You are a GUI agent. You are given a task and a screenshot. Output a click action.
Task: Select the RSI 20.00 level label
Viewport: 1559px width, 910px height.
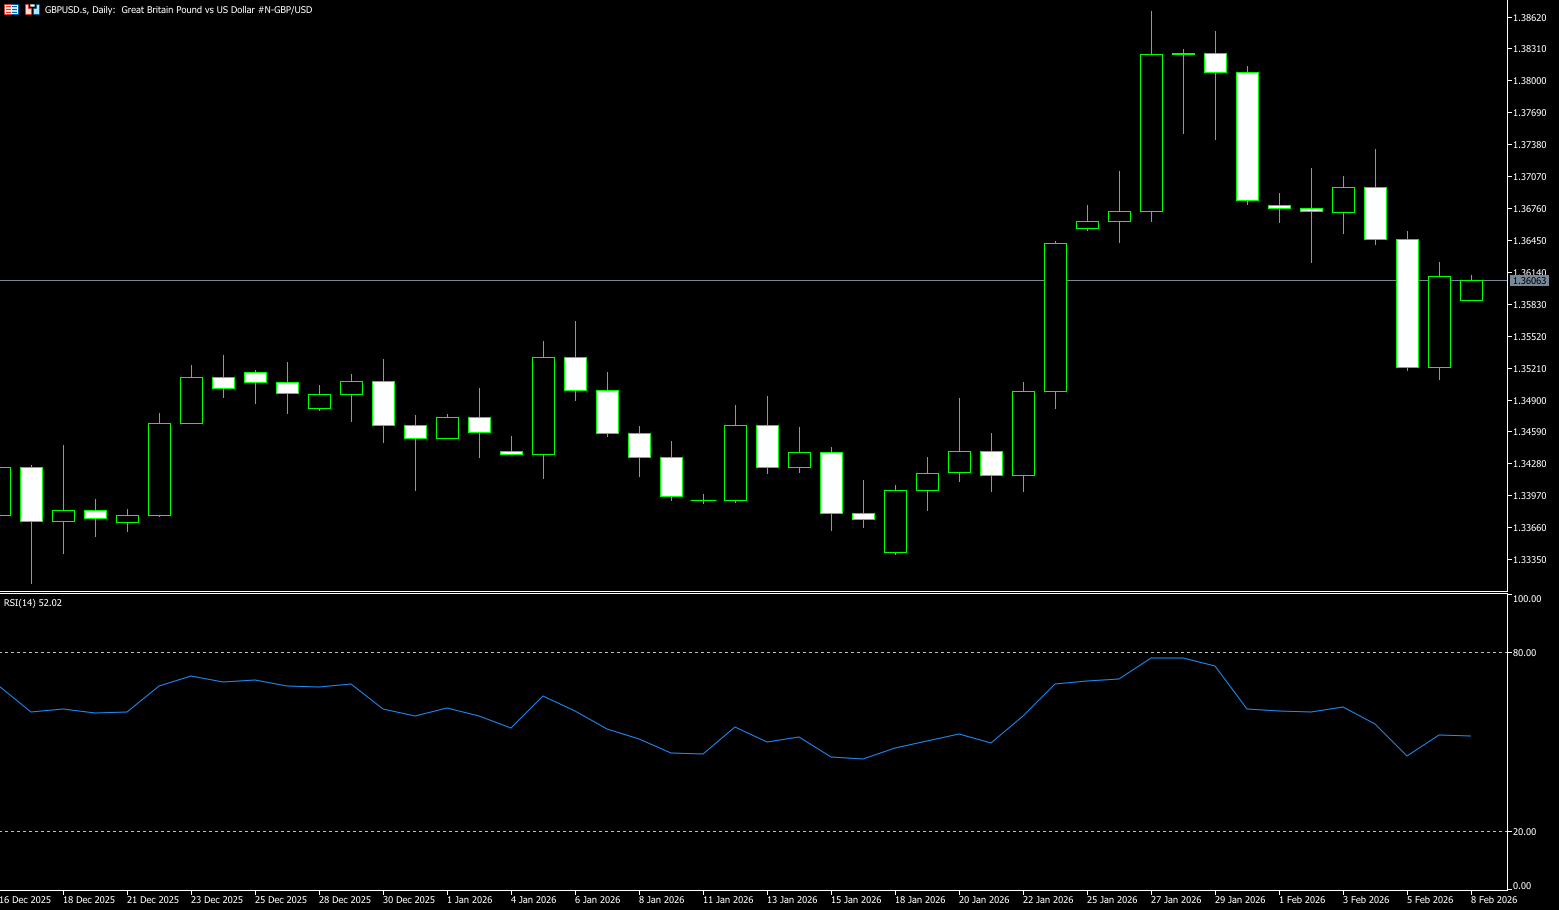(x=1525, y=832)
